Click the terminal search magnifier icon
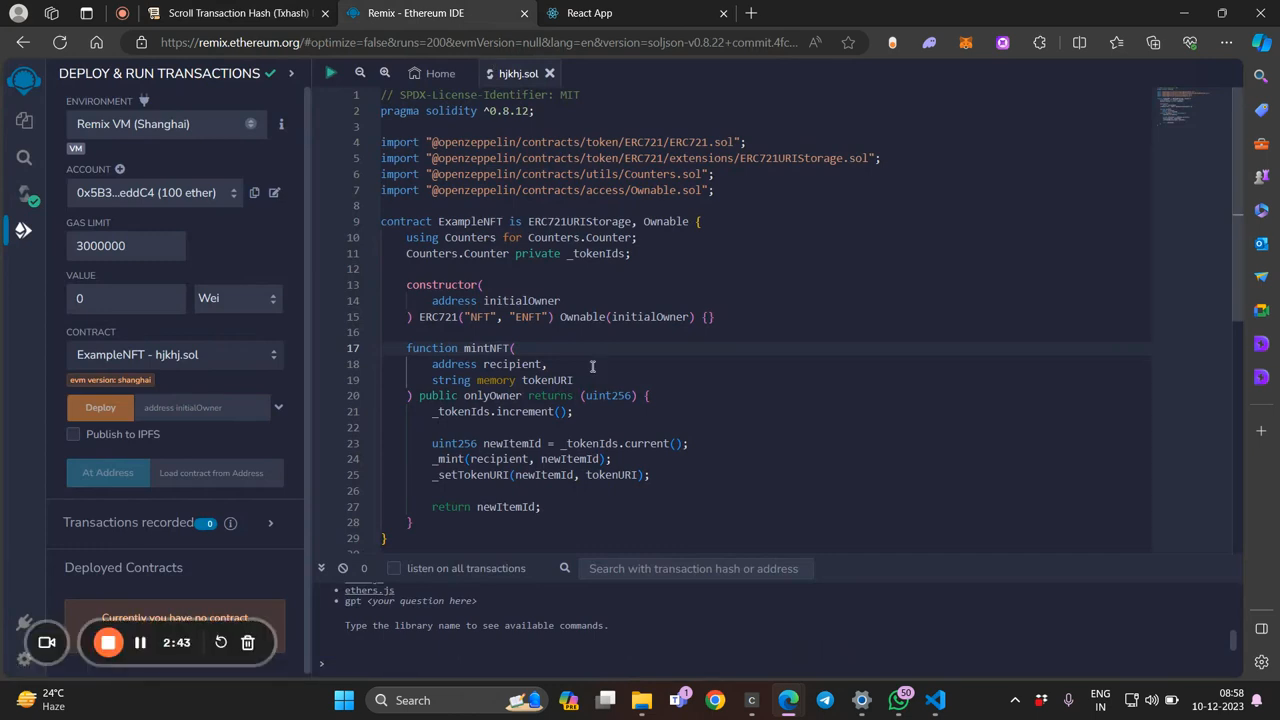 (565, 568)
